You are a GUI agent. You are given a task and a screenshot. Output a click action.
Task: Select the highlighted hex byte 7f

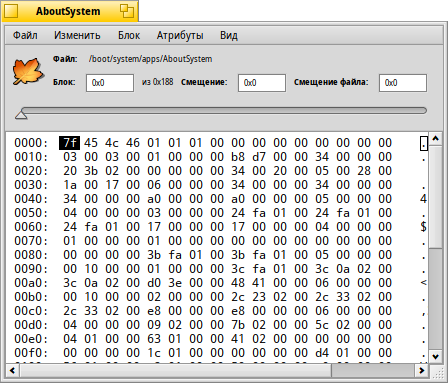coord(69,143)
